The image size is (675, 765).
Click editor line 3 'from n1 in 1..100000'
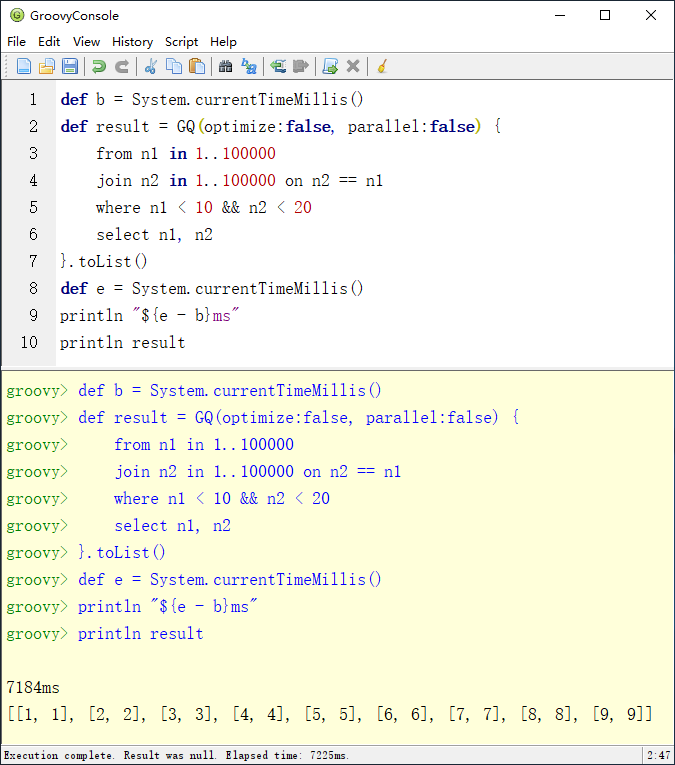pos(186,154)
